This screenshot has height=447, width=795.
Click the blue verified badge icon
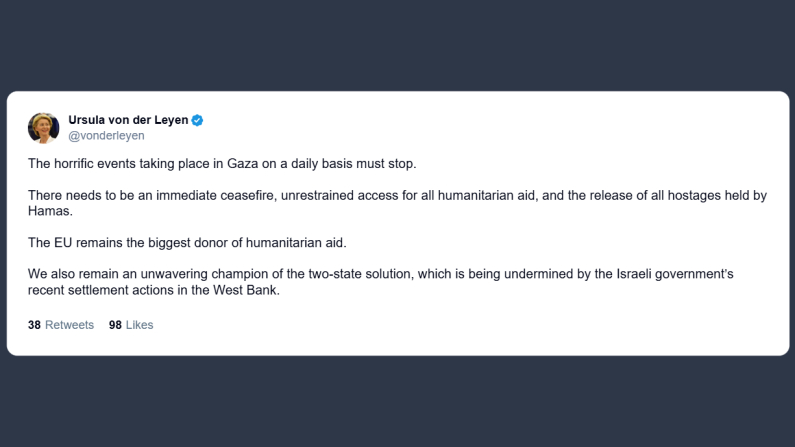coord(198,120)
